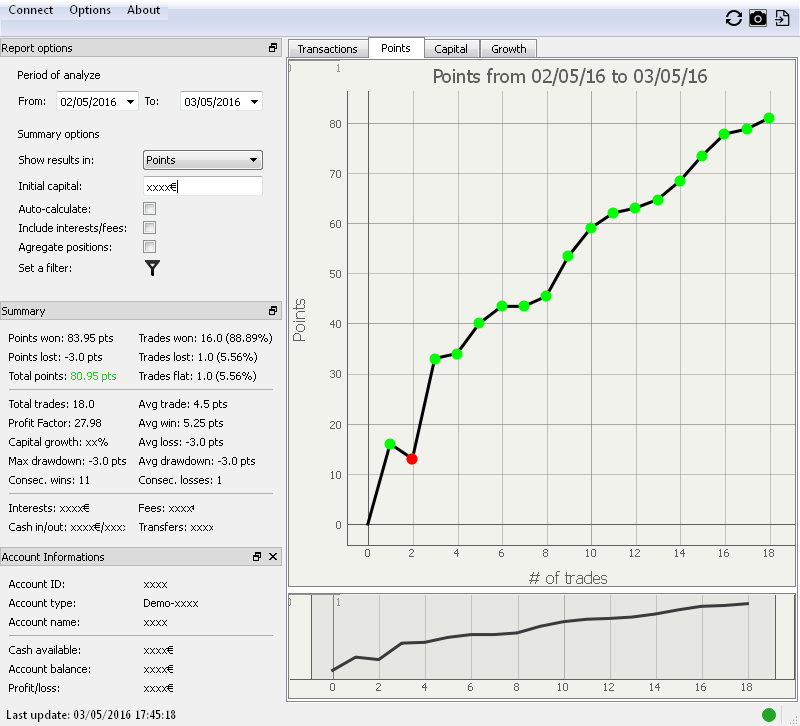Open the From date dropdown
Screen dimensions: 800x726
(131, 102)
